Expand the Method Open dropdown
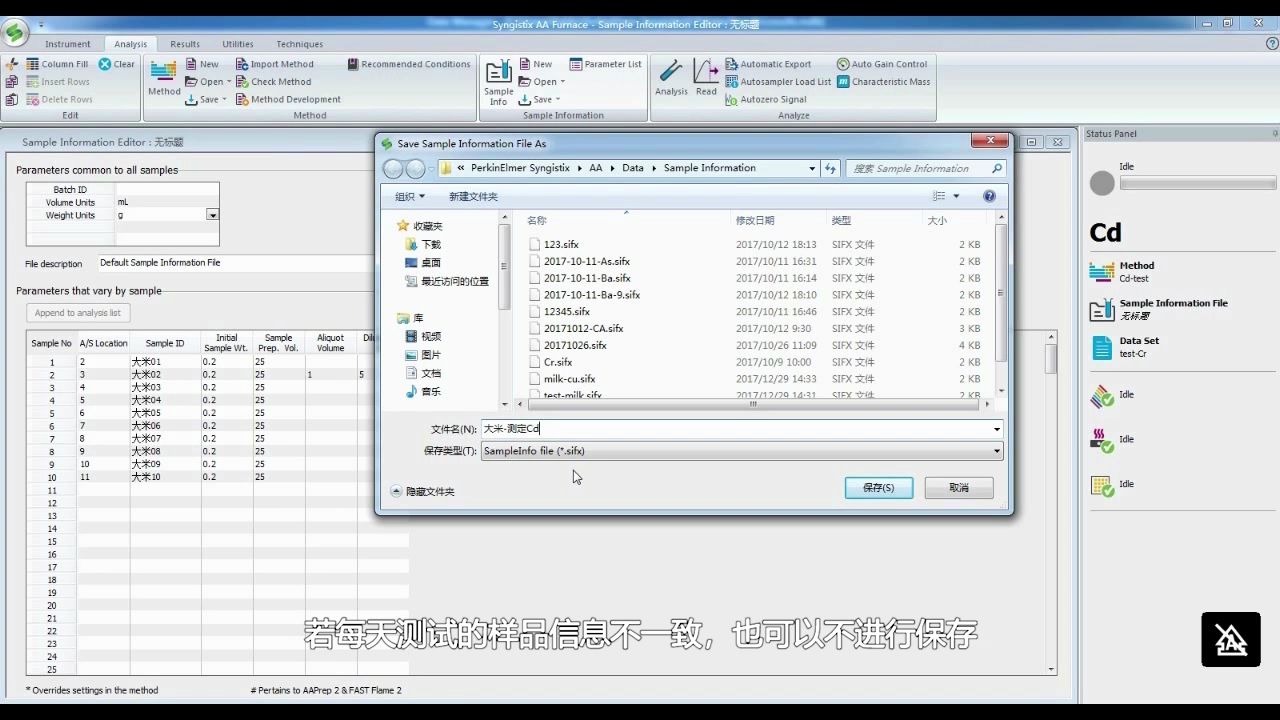This screenshot has width=1280, height=720. click(x=229, y=82)
